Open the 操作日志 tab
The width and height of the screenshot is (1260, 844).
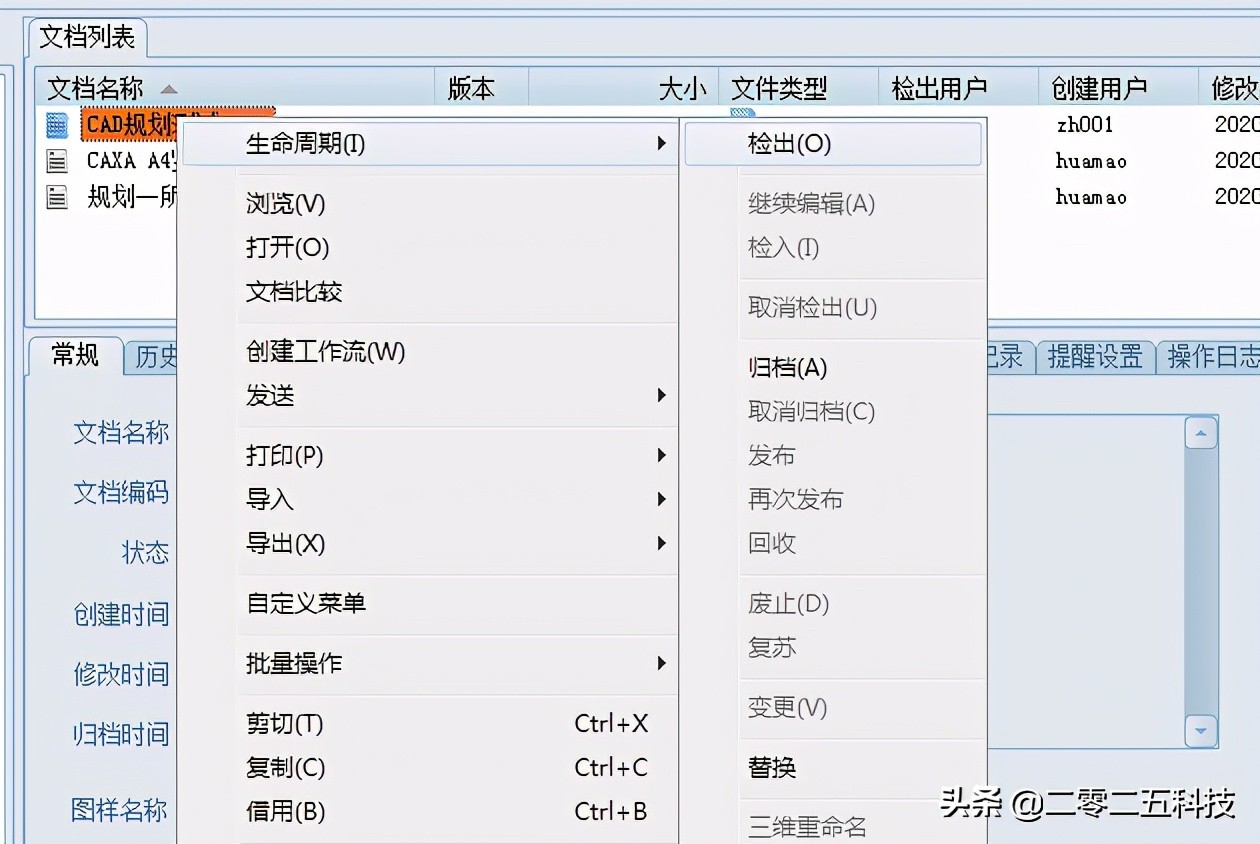tap(1211, 356)
